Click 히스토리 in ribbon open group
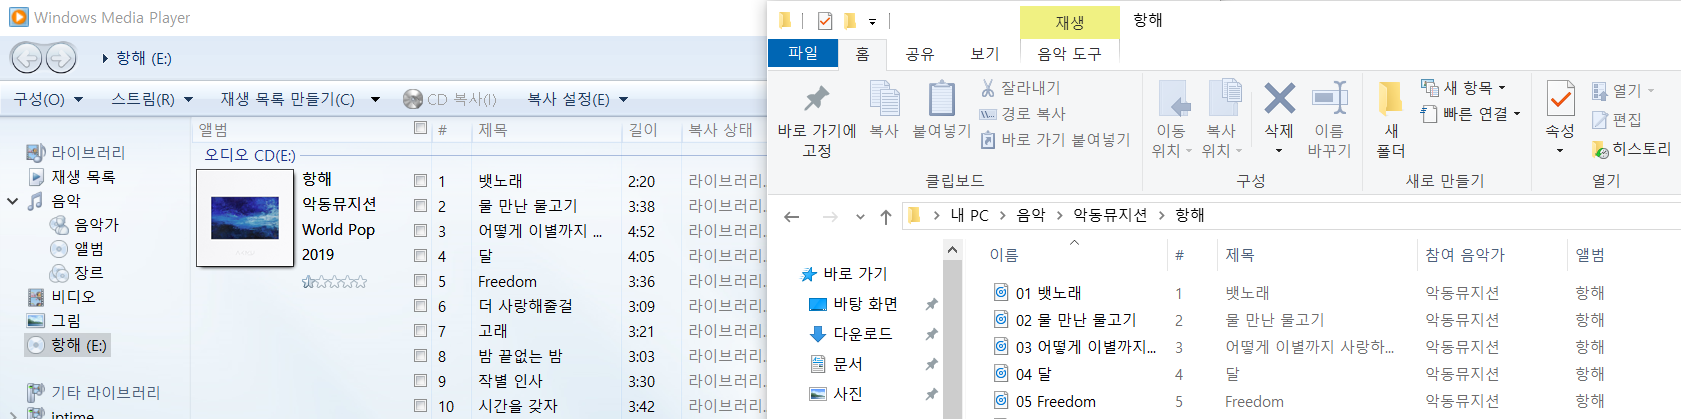This screenshot has height=419, width=1681. pyautogui.click(x=1631, y=149)
